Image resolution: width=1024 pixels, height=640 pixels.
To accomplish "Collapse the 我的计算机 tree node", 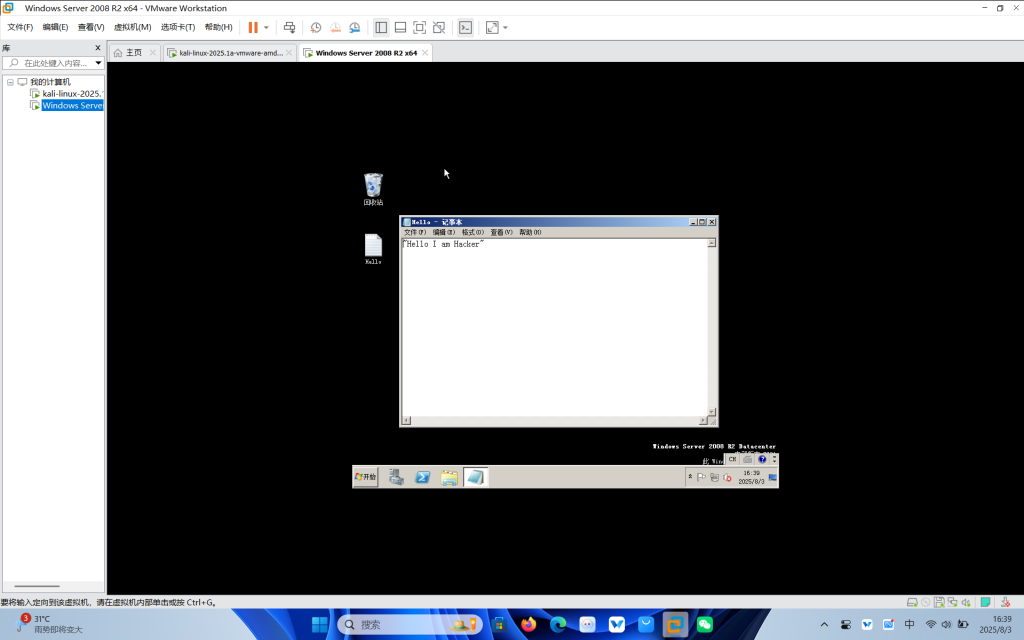I will [x=10, y=82].
